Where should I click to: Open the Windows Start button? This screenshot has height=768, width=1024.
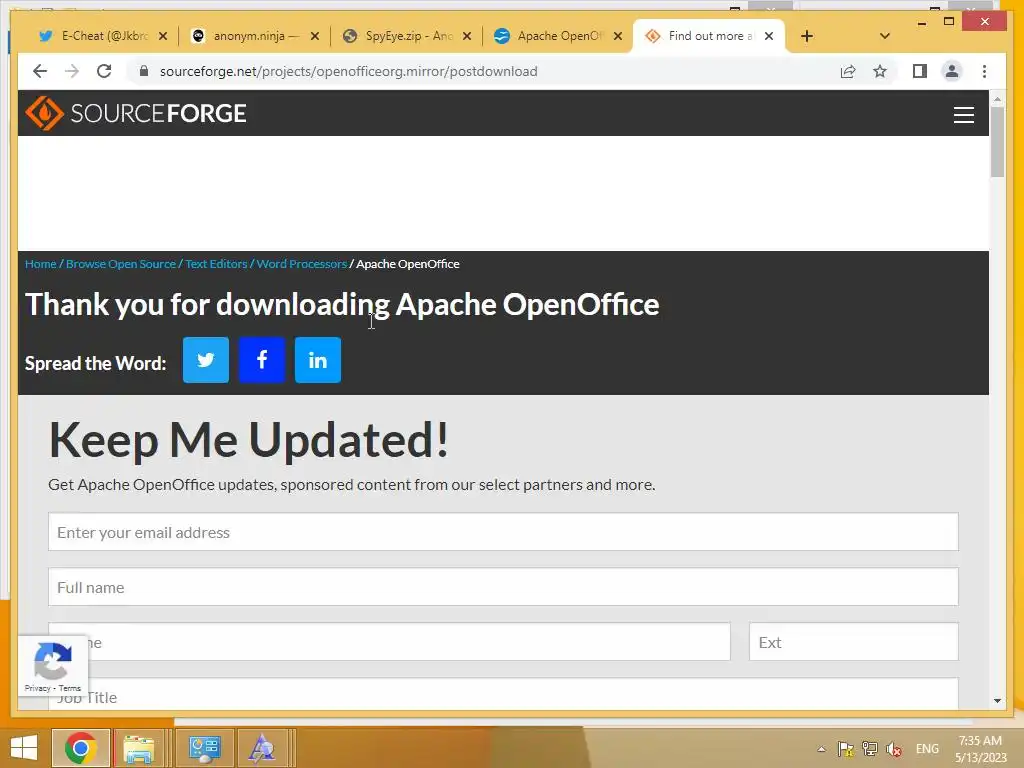[x=24, y=748]
